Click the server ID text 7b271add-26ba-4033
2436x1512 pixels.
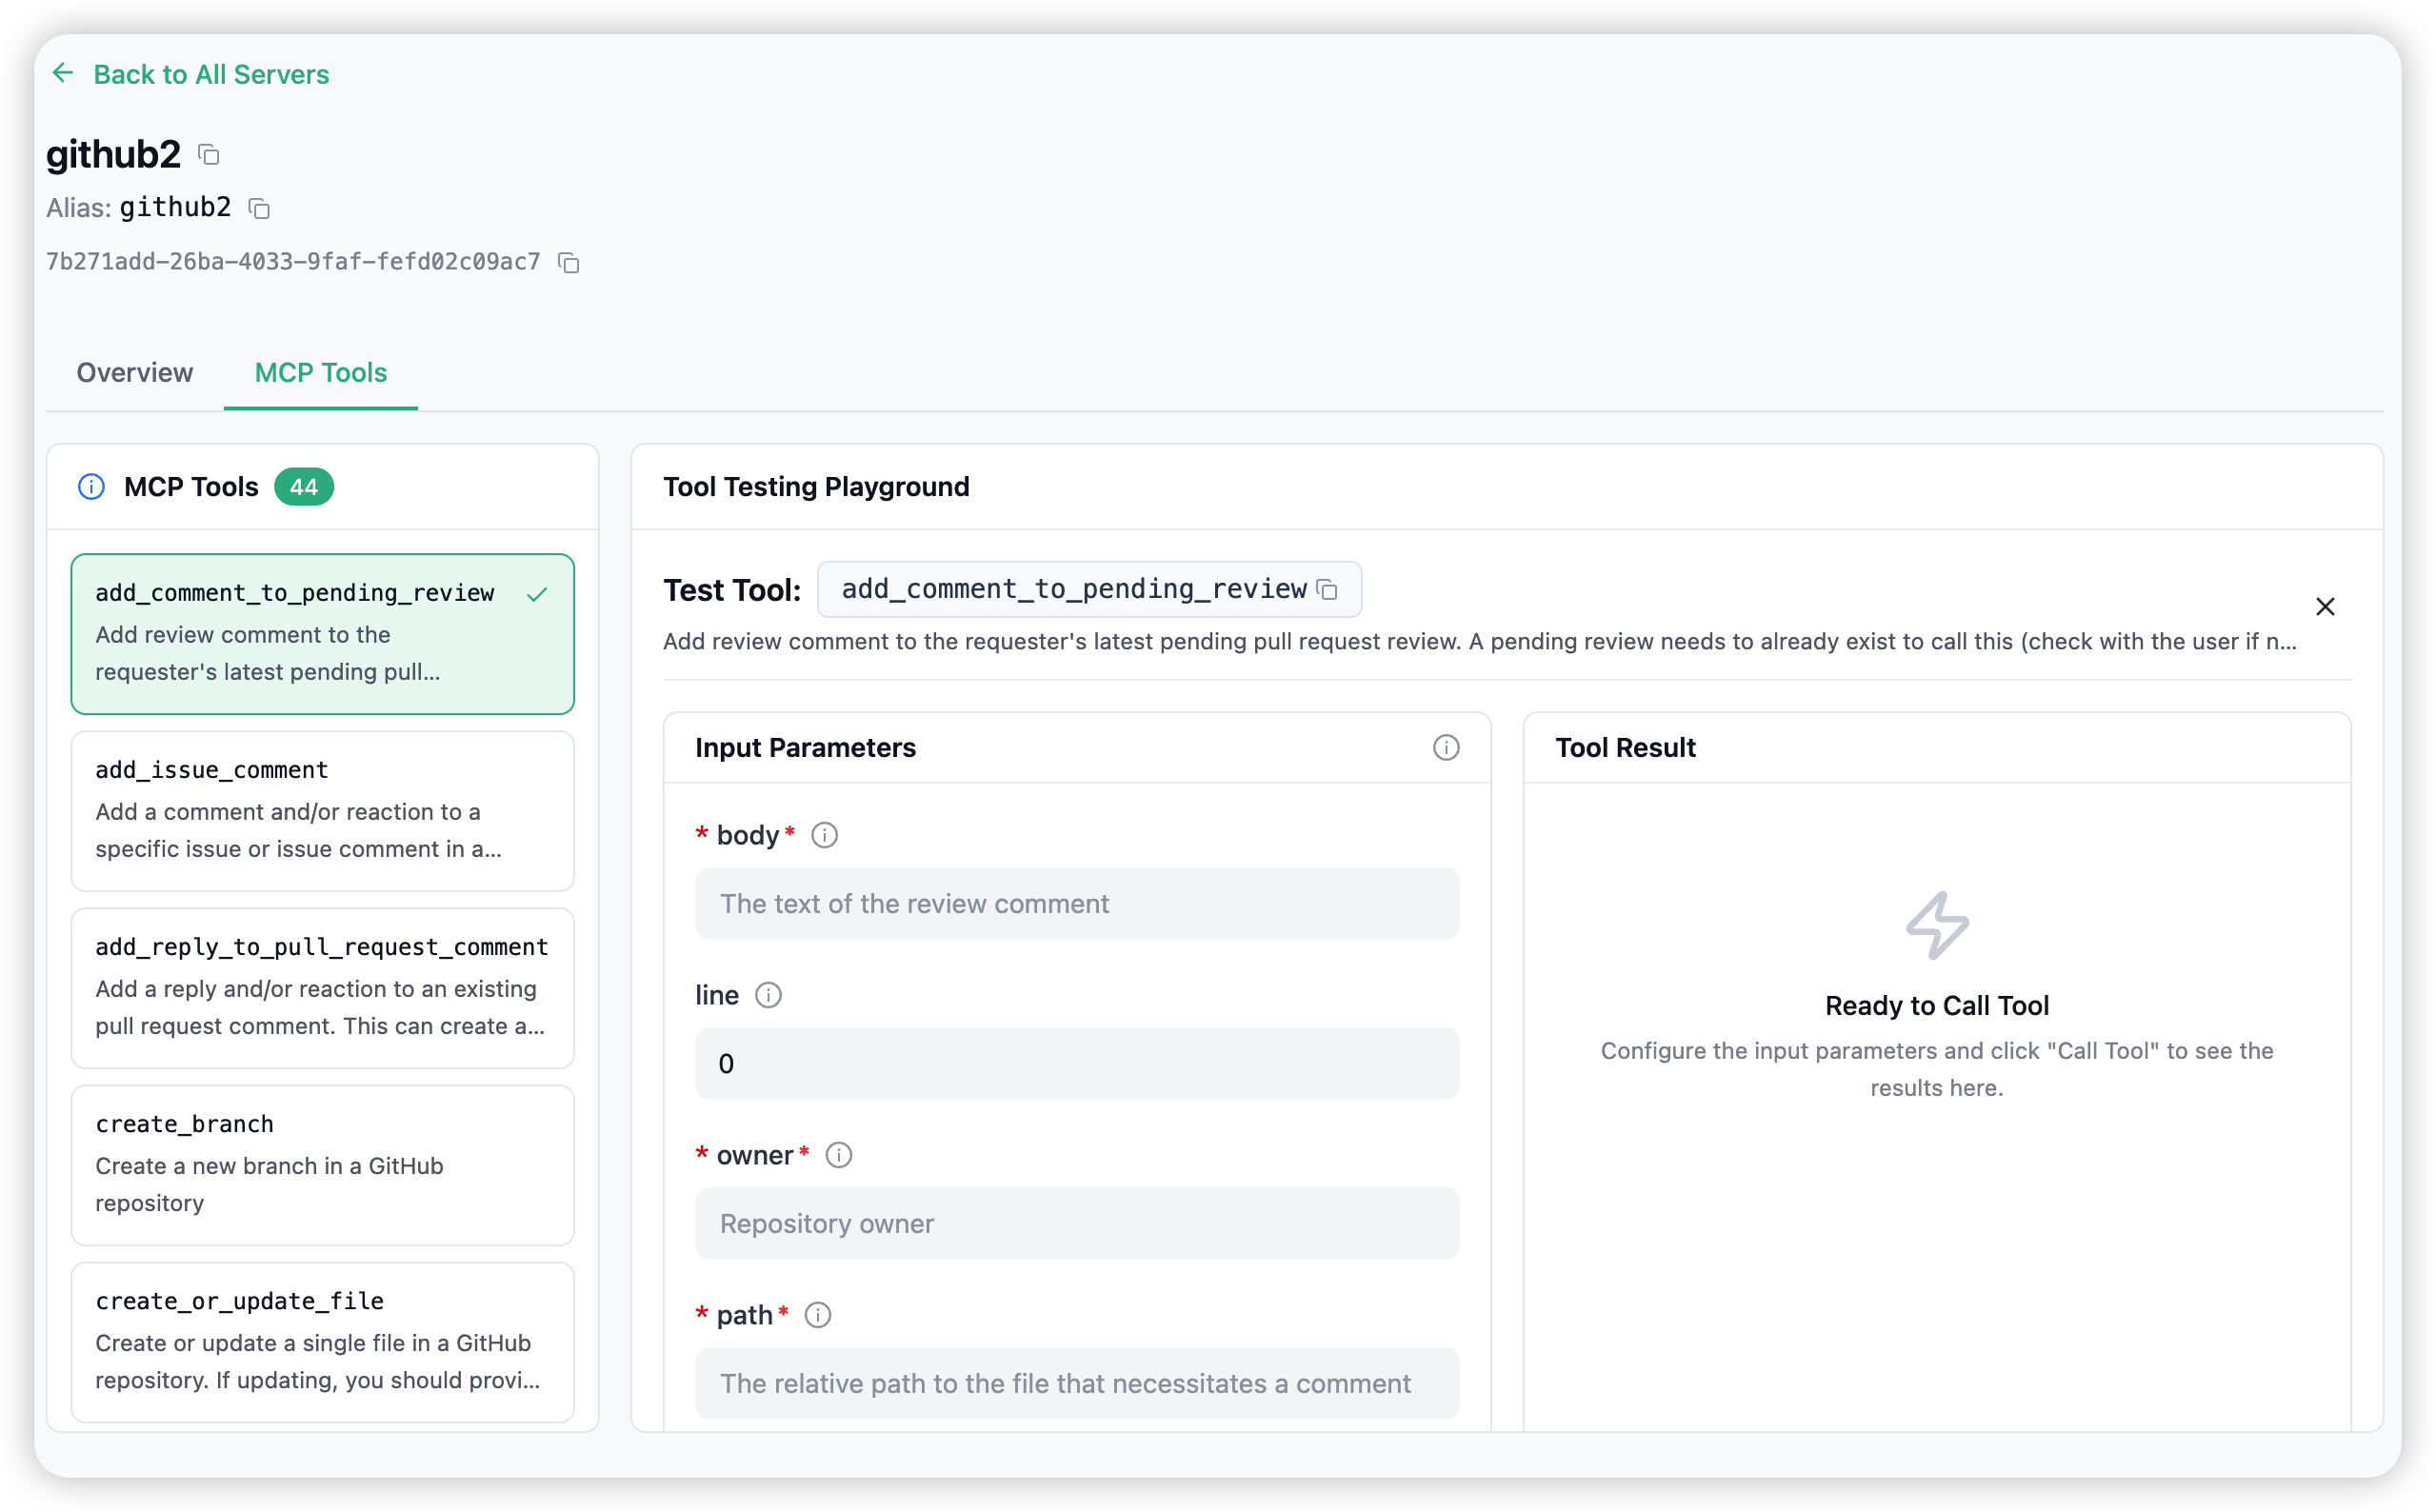pos(293,262)
